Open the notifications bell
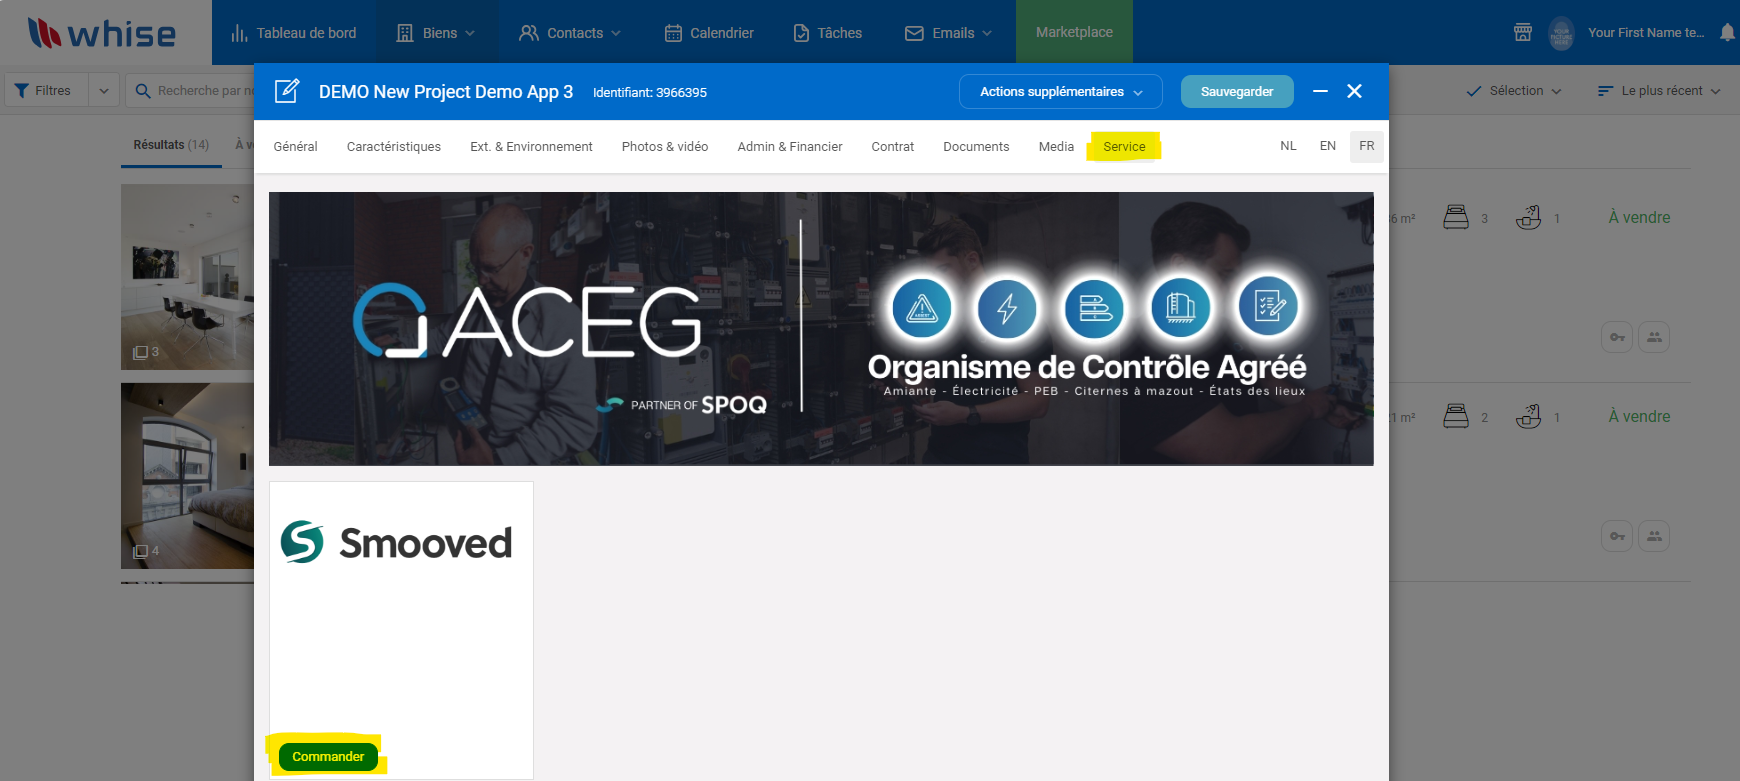Image resolution: width=1740 pixels, height=781 pixels. tap(1727, 32)
